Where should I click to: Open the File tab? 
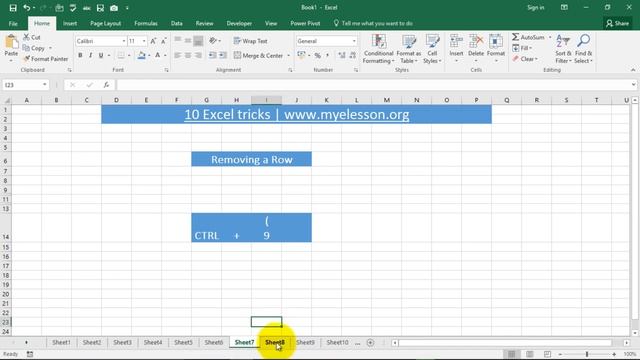(13, 24)
